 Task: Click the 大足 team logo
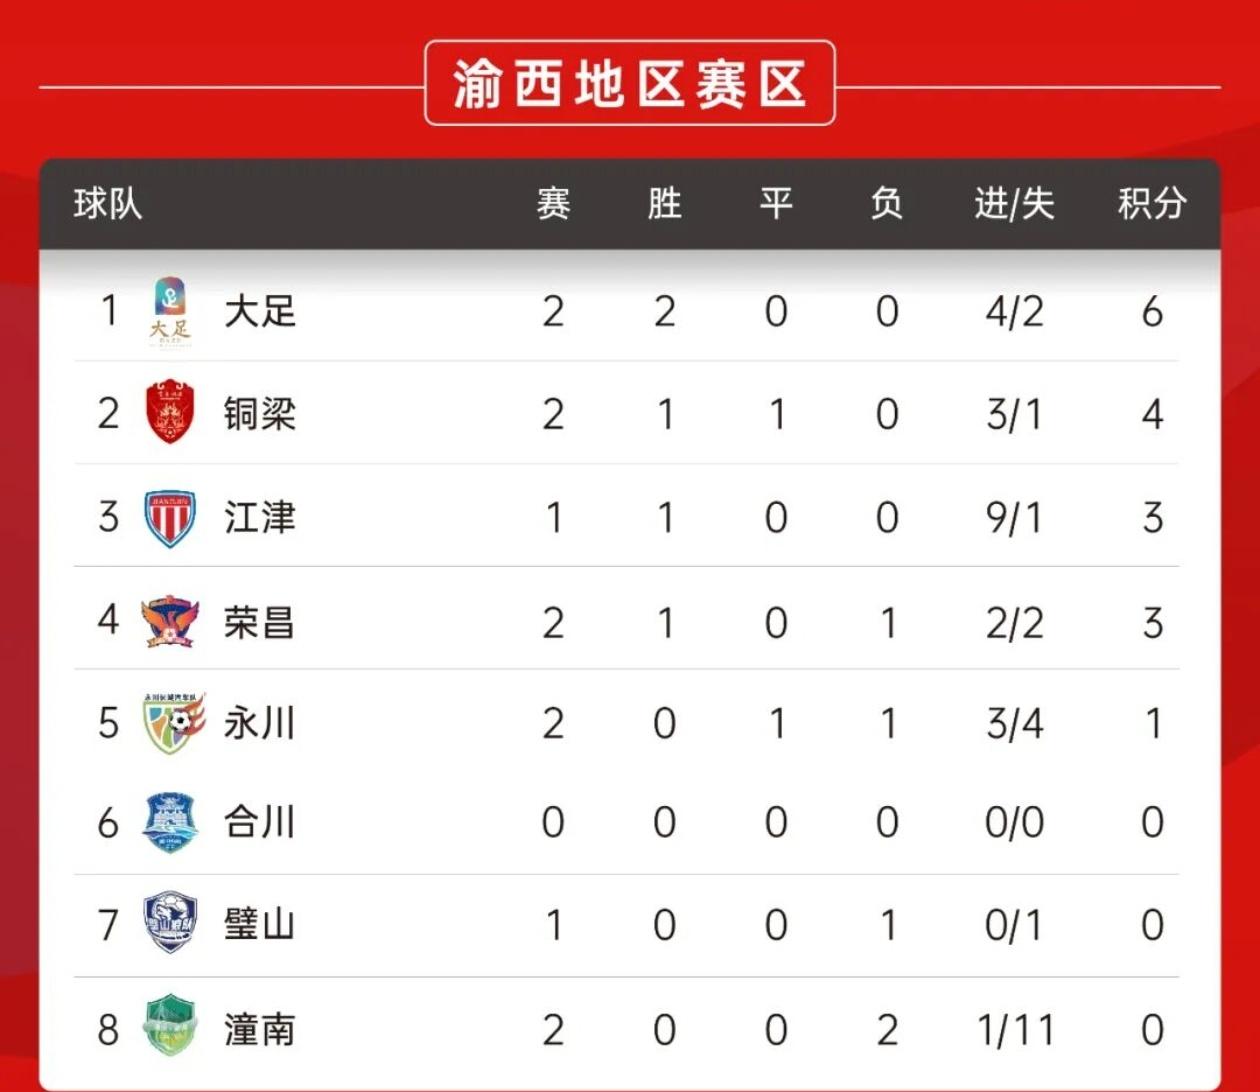coord(169,313)
